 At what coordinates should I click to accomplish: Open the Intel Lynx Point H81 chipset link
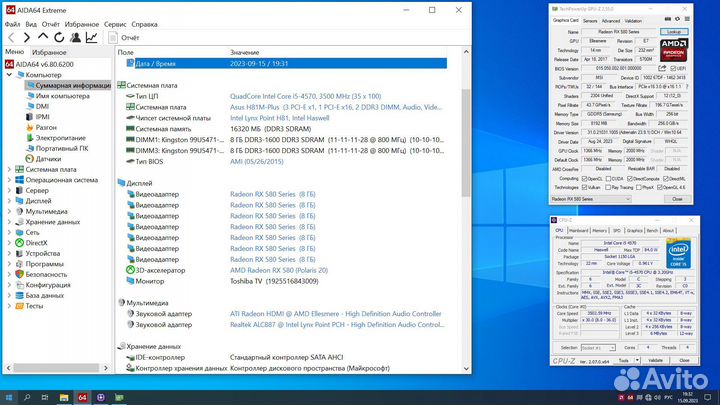280,118
